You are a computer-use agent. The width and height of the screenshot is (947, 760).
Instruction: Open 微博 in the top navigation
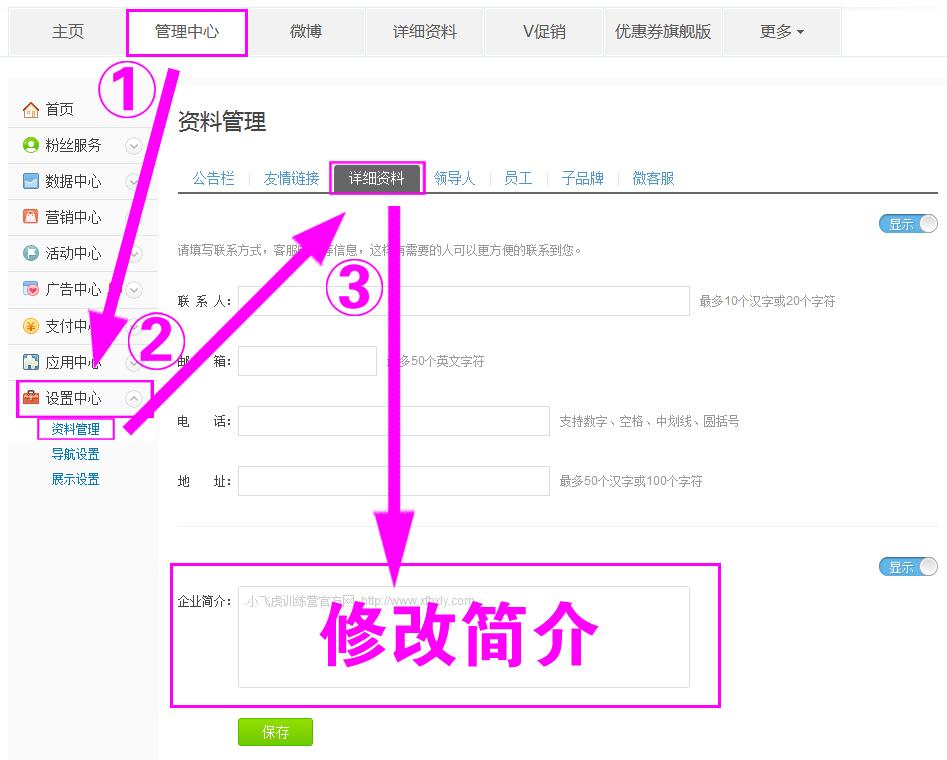306,32
